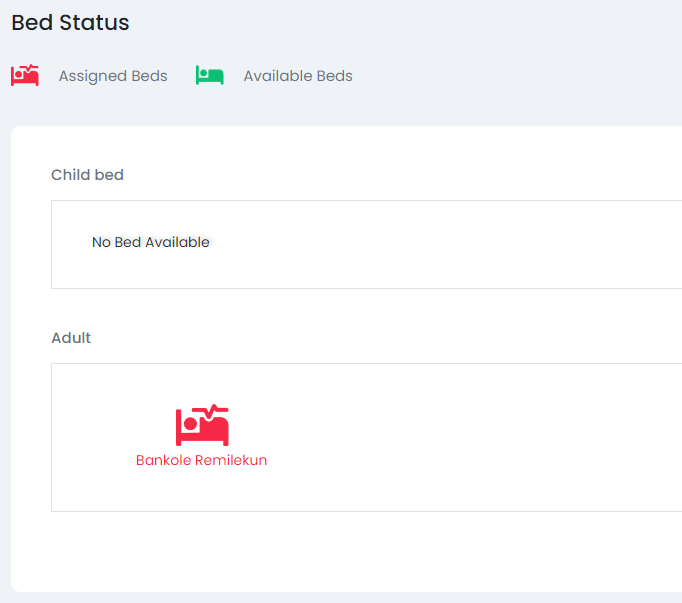Click white card area below Adult container
Viewport: 682px width, 603px height.
pos(340,550)
